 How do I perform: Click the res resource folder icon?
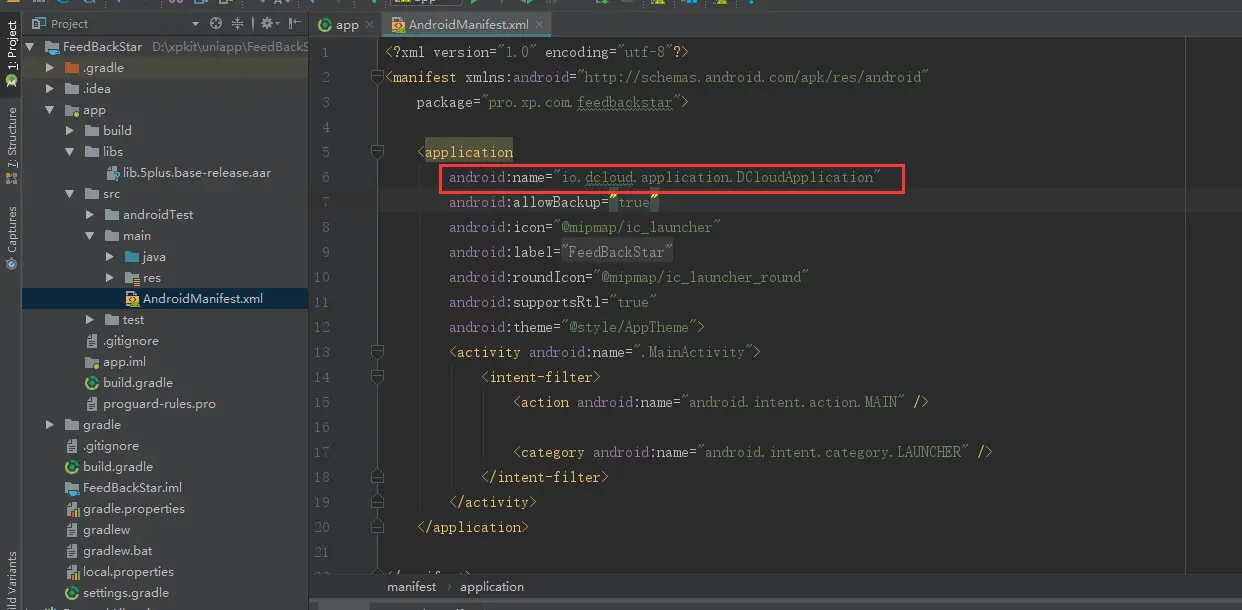click(x=131, y=278)
